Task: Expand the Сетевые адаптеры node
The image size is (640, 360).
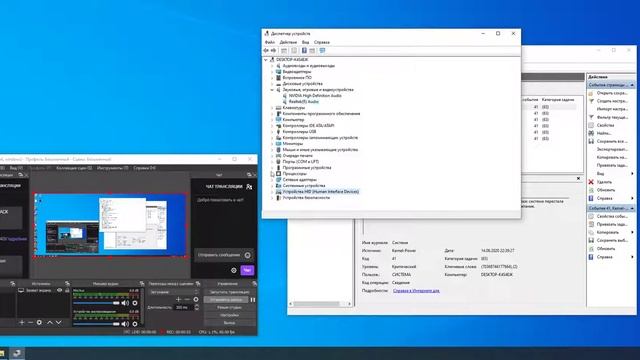Action: click(272, 180)
